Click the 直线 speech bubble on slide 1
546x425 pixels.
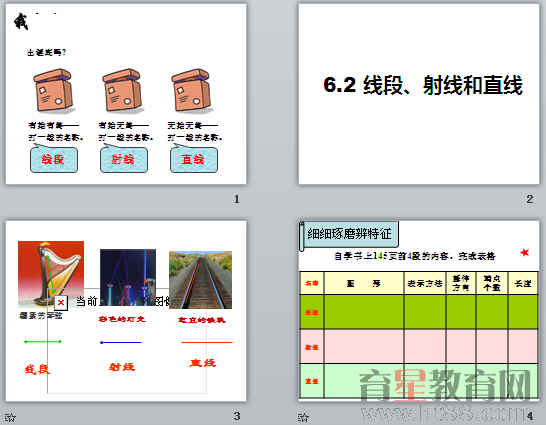(194, 159)
